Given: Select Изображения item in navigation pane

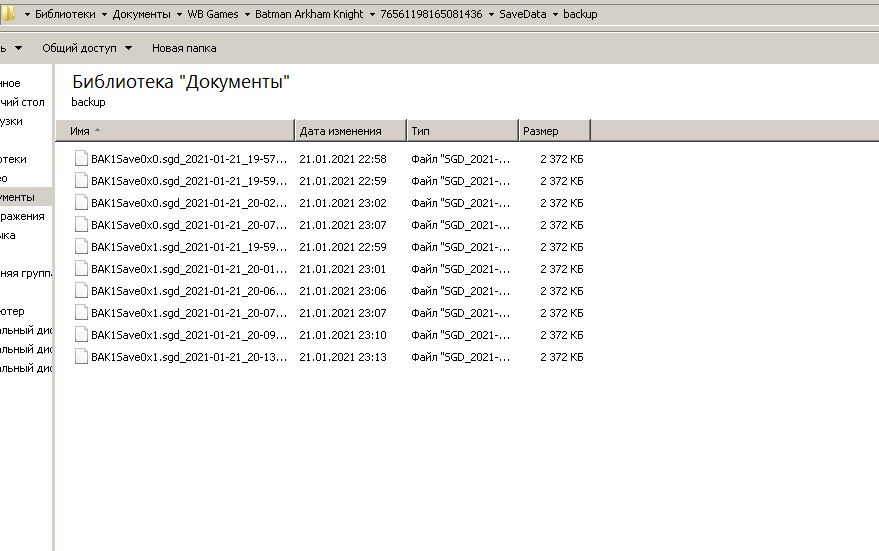Looking at the screenshot, I should pos(22,216).
